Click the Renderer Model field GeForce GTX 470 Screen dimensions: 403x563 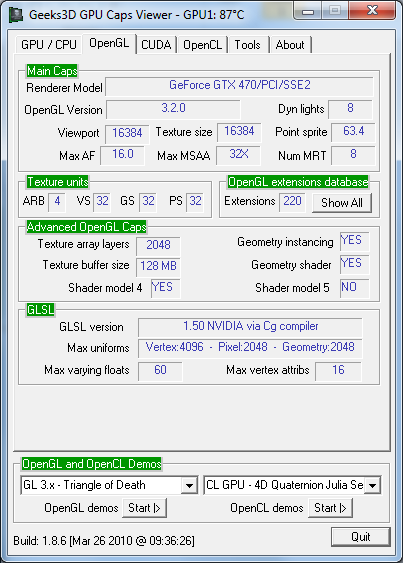[240, 87]
